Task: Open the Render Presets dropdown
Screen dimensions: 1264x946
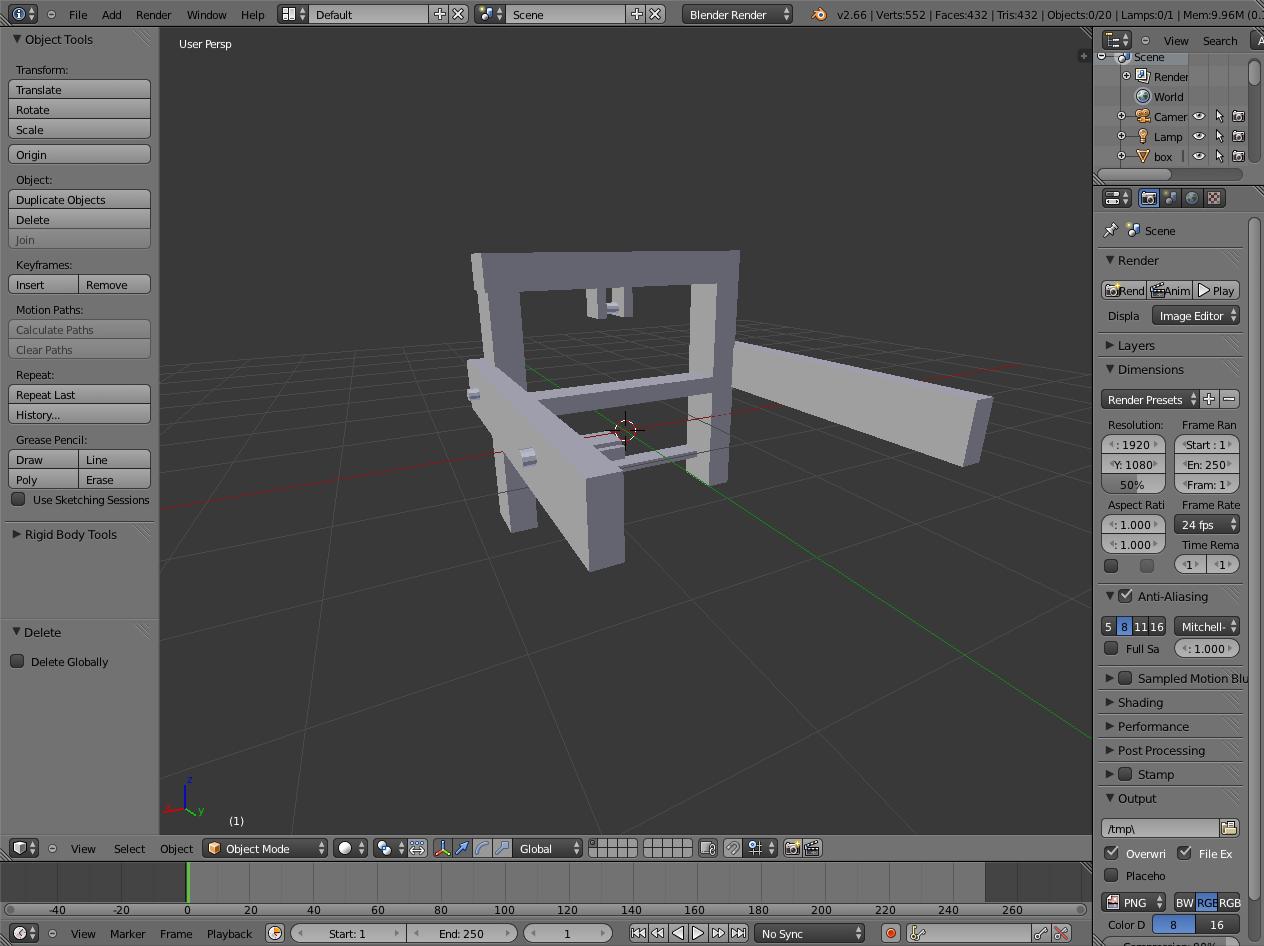Action: pyautogui.click(x=1150, y=399)
